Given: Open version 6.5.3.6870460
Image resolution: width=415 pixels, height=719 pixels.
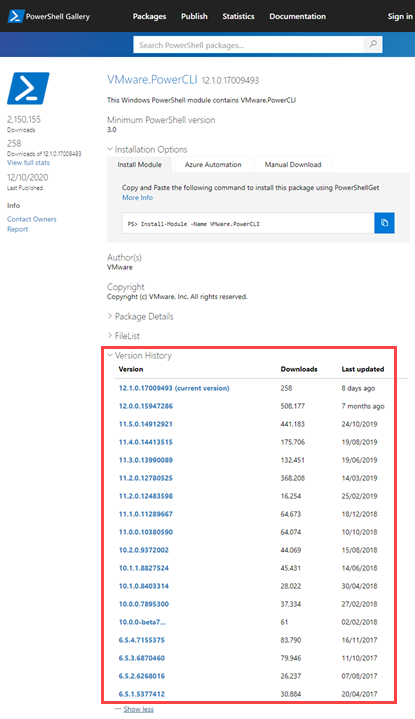Looking at the screenshot, I should [142, 658].
